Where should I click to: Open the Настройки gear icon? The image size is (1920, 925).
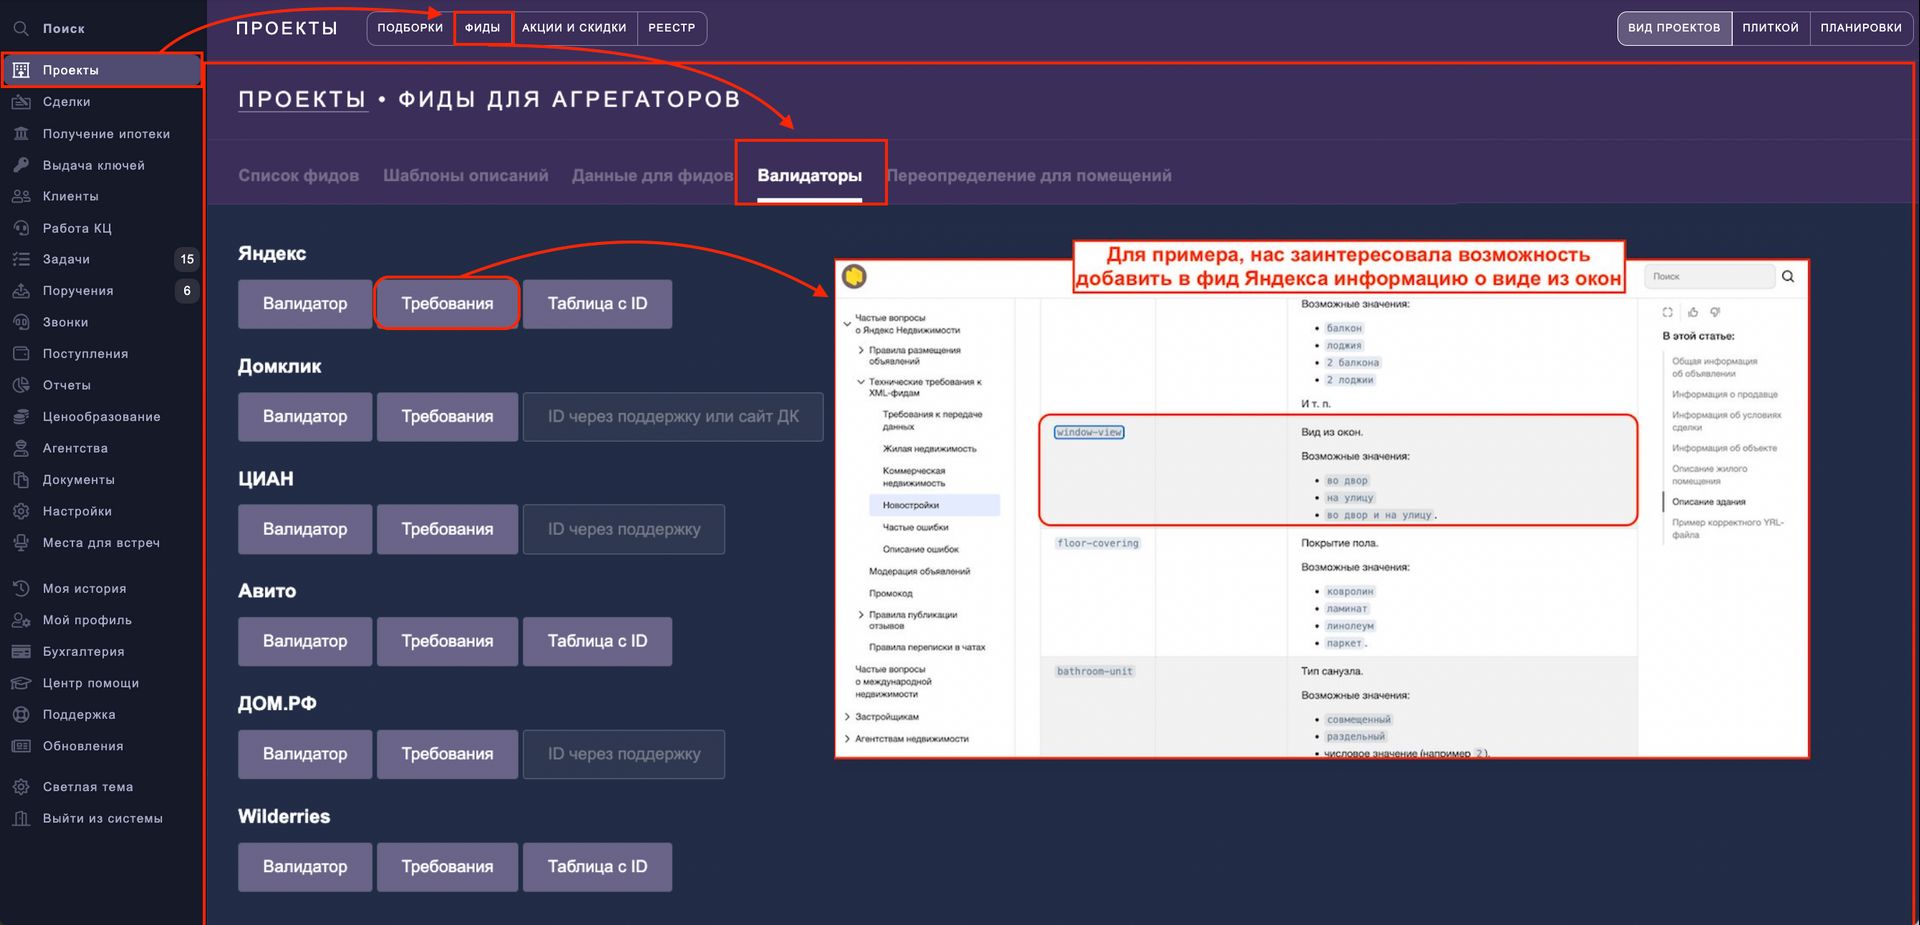[x=21, y=511]
